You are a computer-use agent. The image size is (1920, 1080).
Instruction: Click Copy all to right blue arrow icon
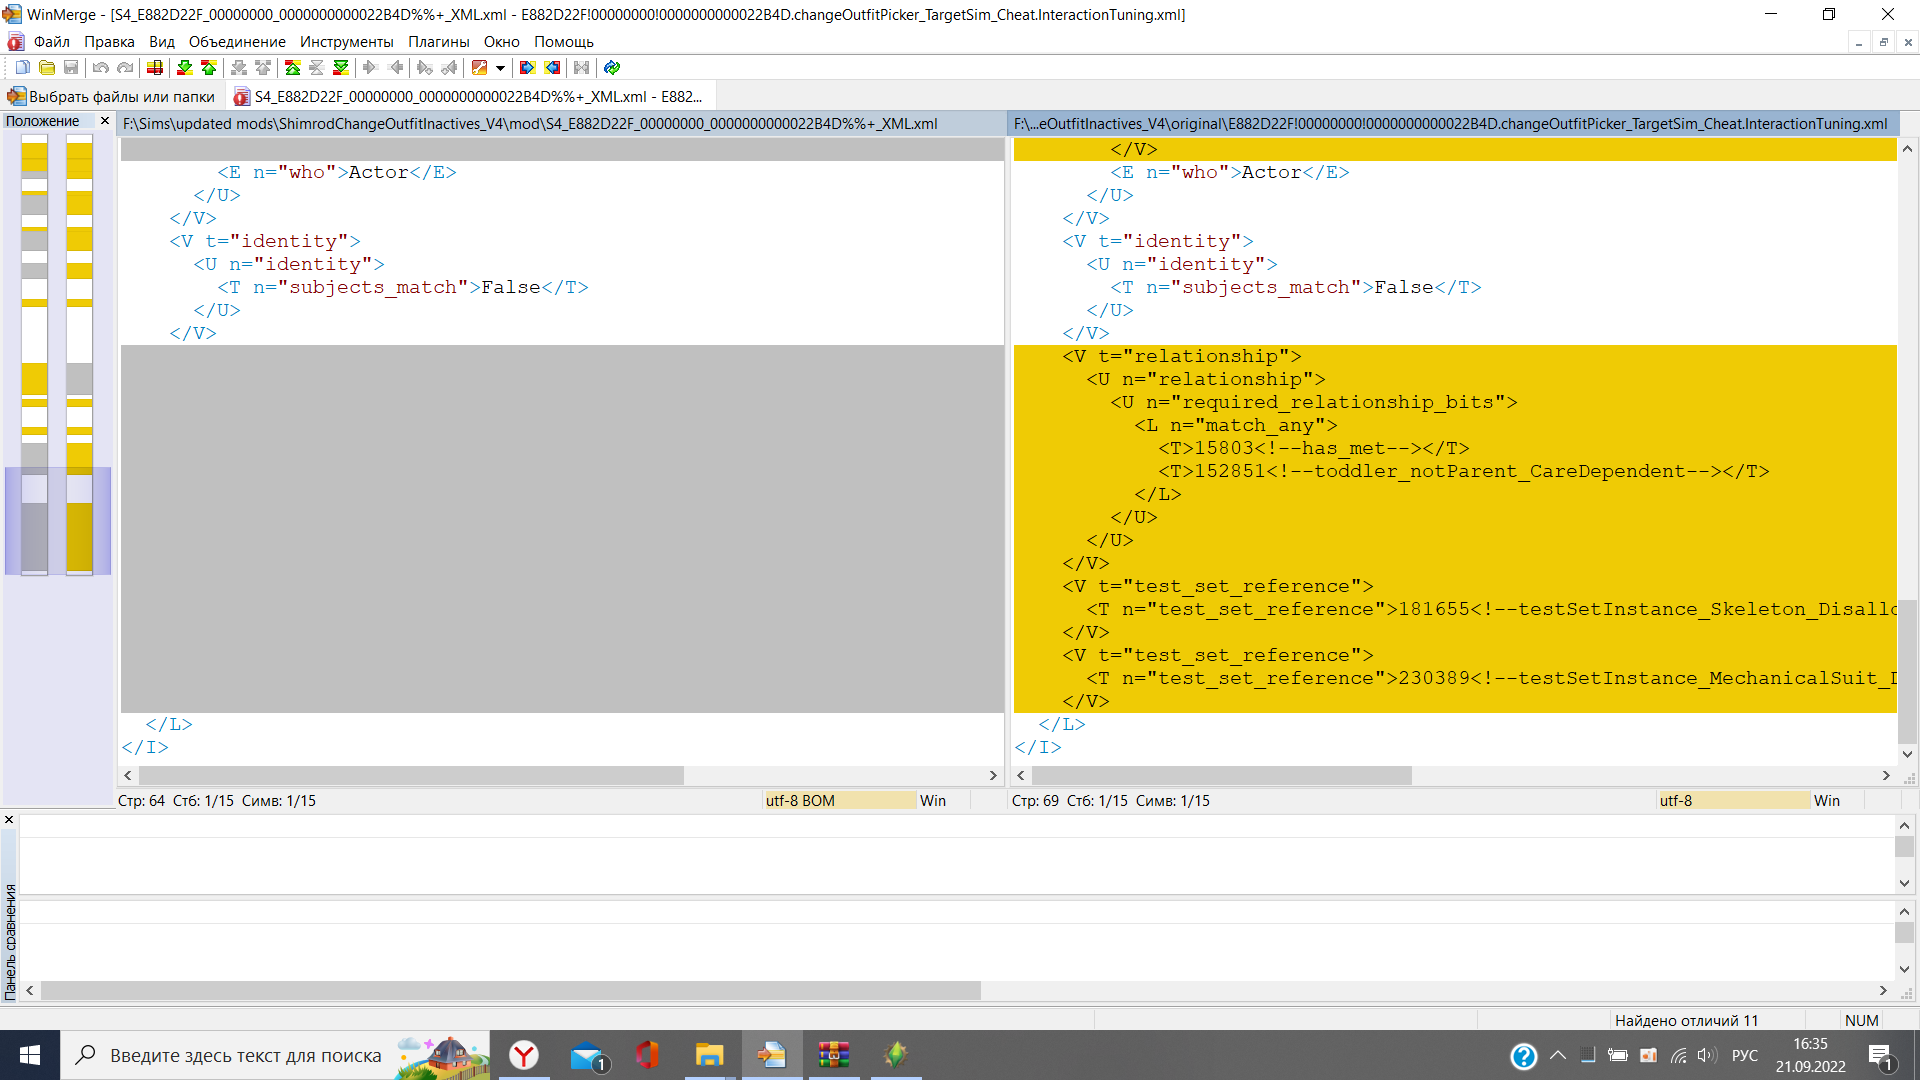527,68
